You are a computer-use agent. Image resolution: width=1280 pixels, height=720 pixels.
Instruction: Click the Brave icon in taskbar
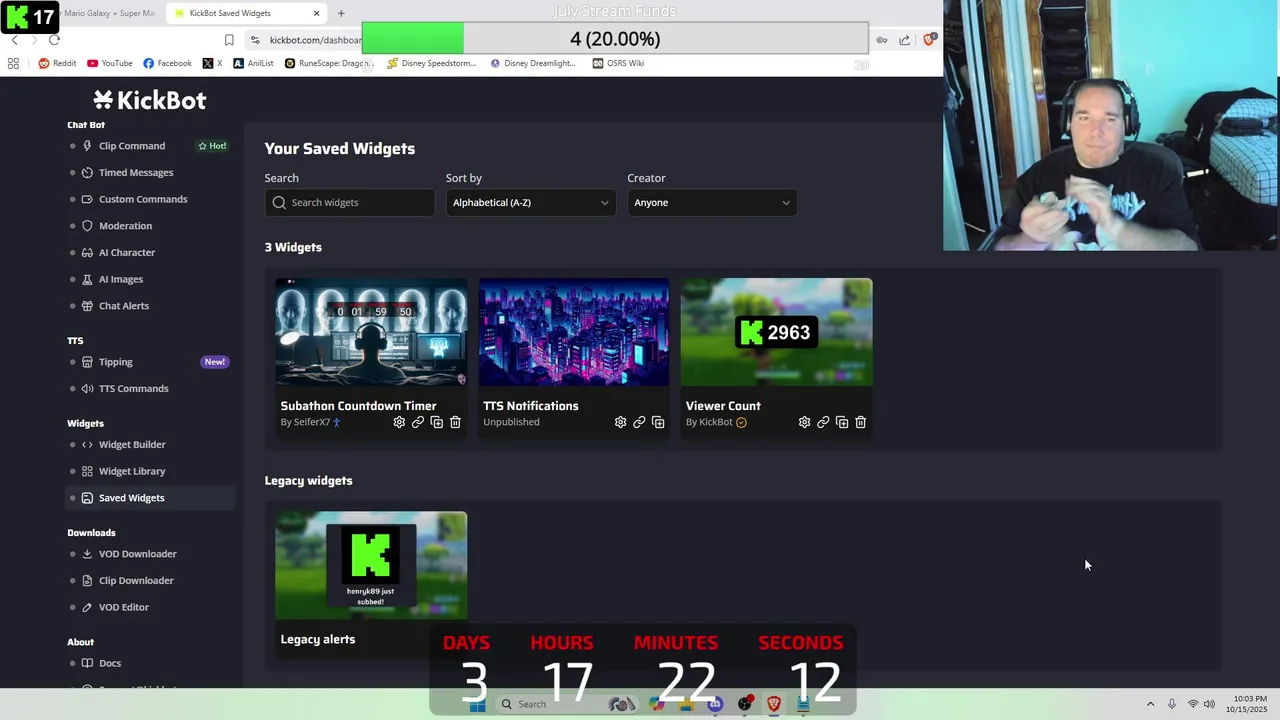coord(773,704)
